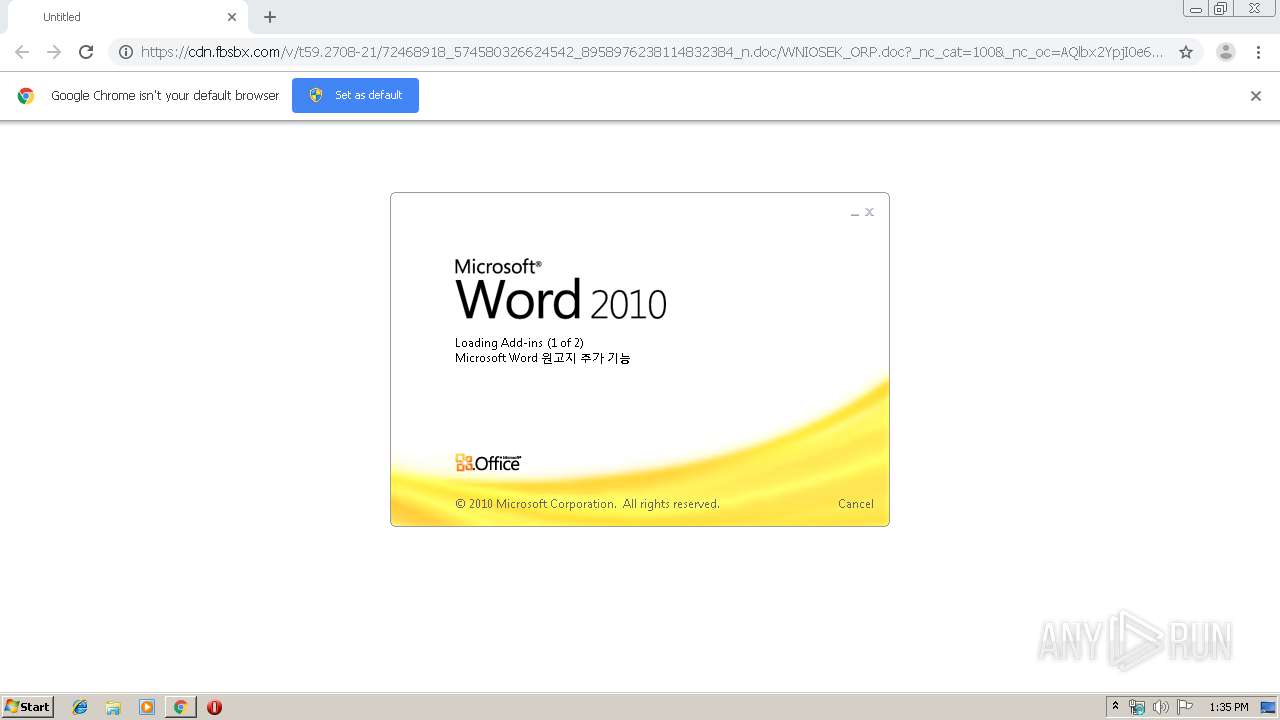Viewport: 1280px width, 720px height.
Task: Close the Word splash screen with X
Action: 870,212
